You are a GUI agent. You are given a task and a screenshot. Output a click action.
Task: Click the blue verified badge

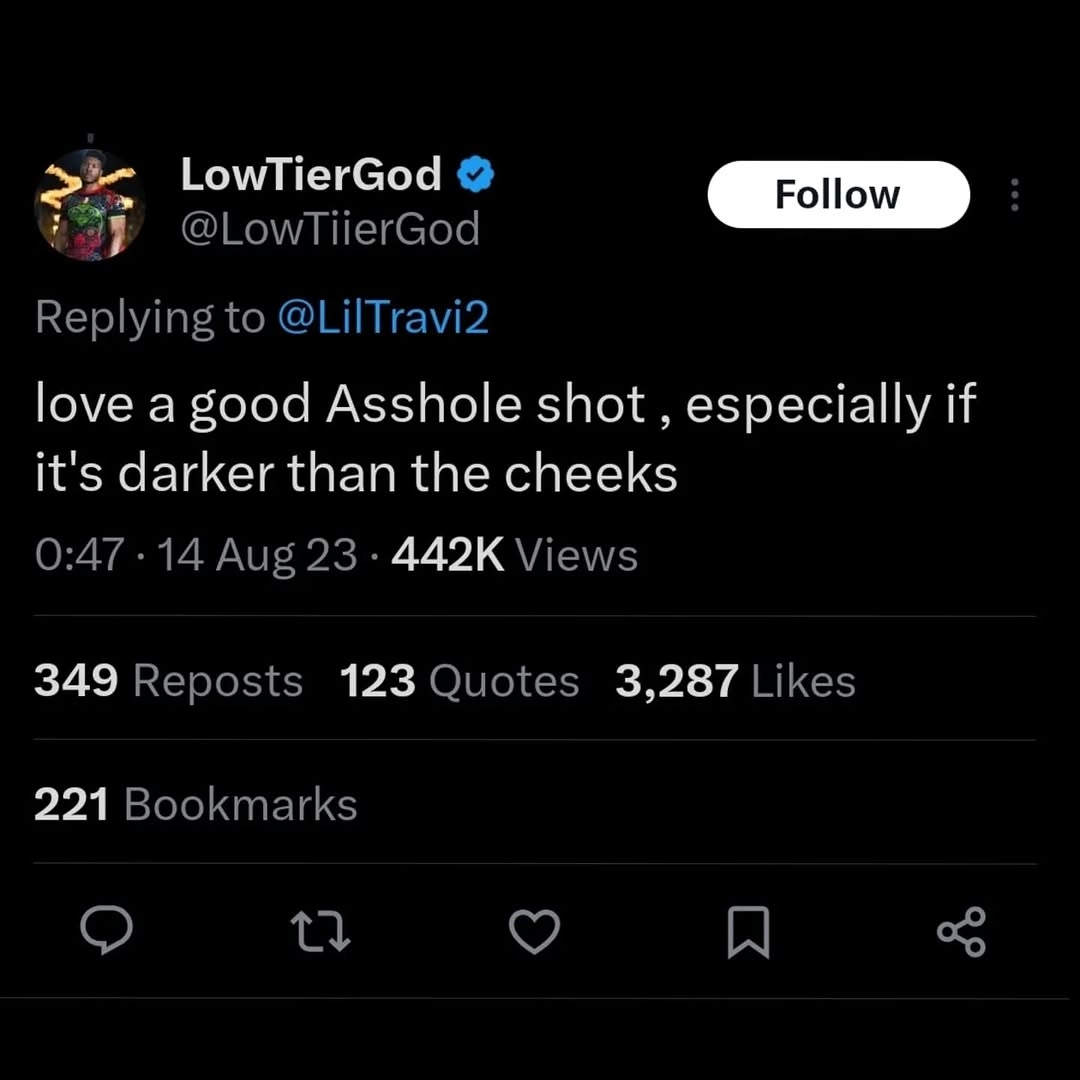coord(475,174)
